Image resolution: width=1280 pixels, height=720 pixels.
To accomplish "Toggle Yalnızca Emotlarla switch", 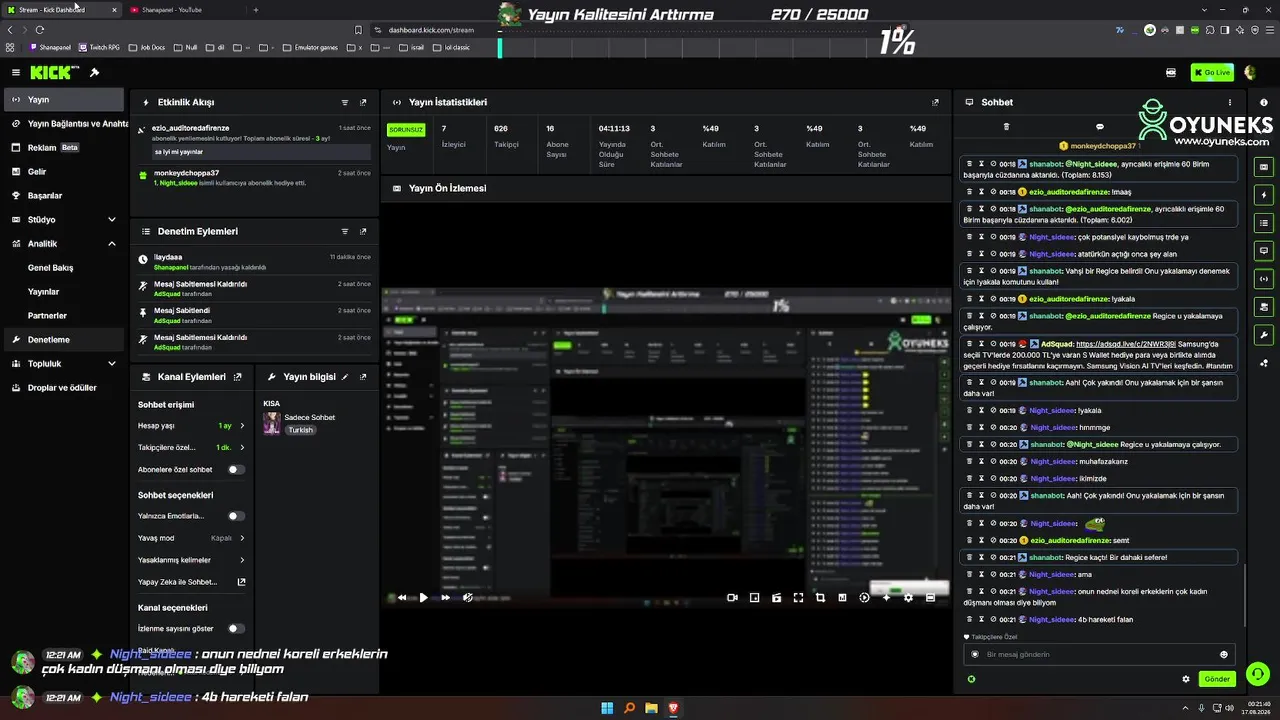I will pos(235,516).
